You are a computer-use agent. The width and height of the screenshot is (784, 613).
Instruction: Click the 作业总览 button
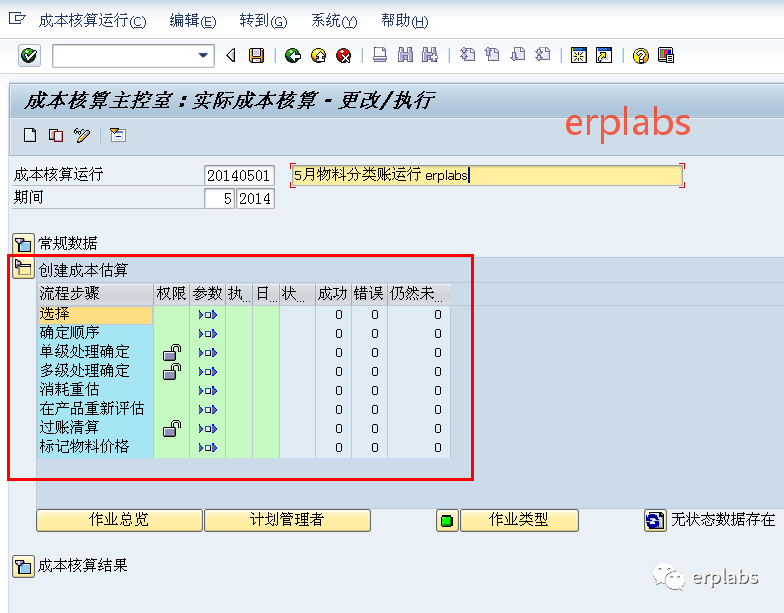click(x=120, y=520)
